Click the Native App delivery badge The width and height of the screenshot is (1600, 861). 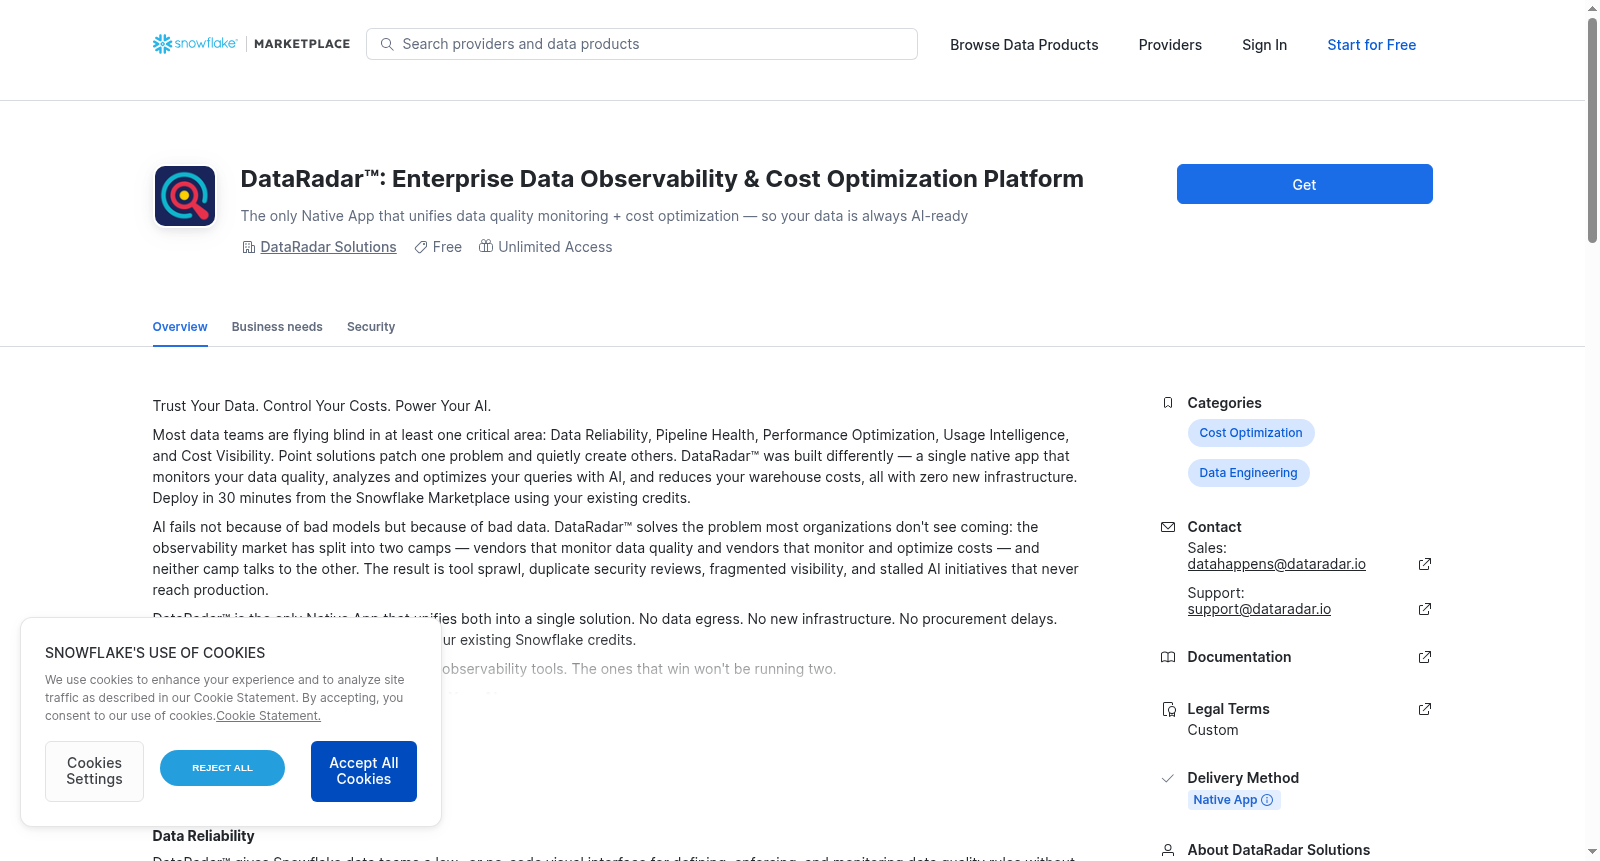click(1234, 800)
